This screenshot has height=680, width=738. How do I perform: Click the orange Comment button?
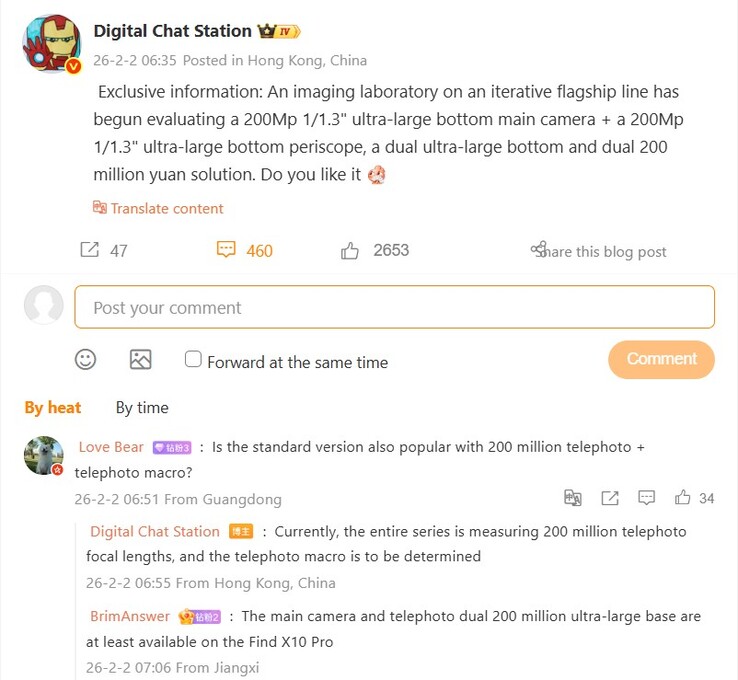click(x=661, y=359)
